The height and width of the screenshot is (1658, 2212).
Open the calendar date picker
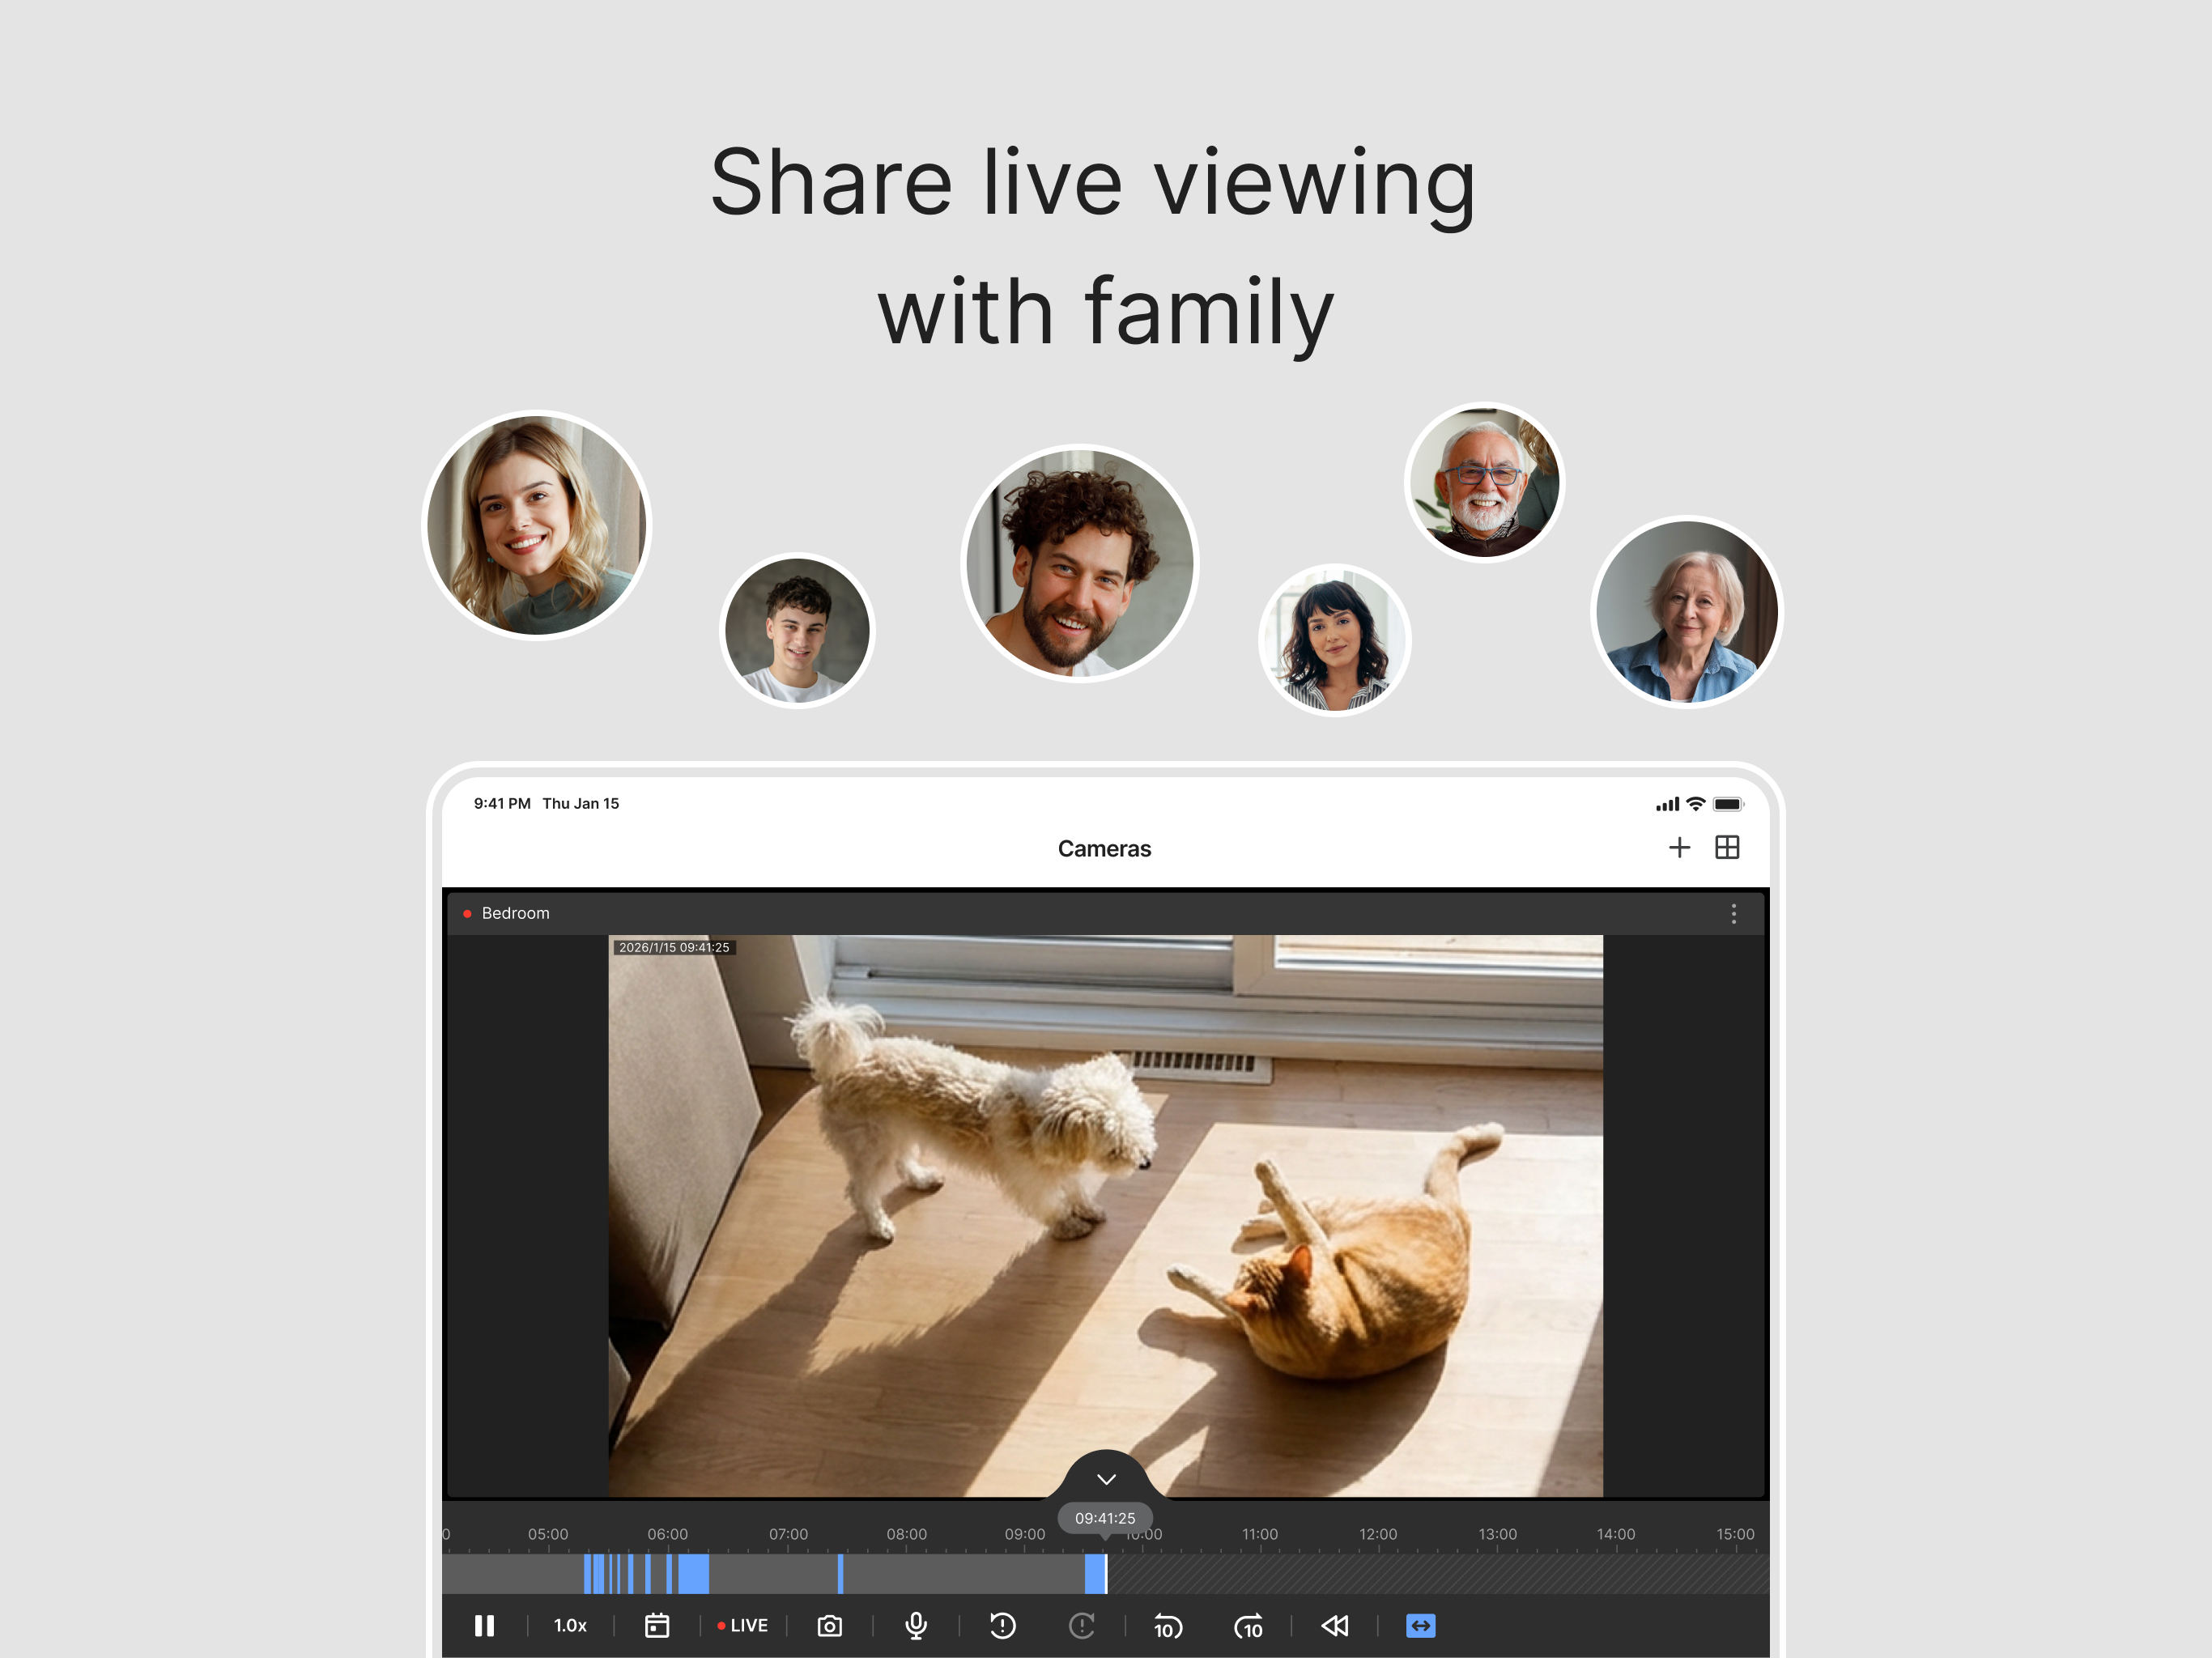point(657,1626)
